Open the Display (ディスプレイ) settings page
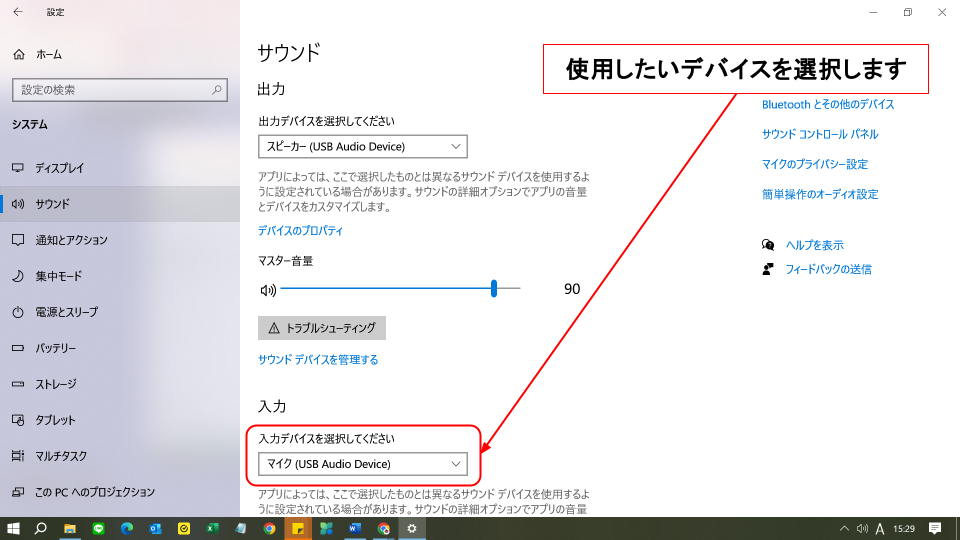The image size is (960, 540). coord(60,168)
